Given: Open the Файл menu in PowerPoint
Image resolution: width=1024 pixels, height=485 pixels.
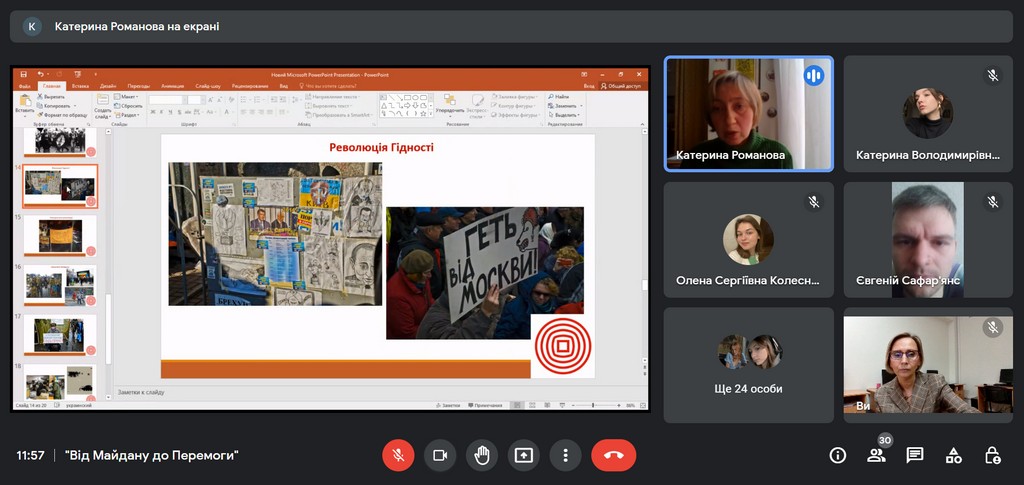Looking at the screenshot, I should coord(24,86).
